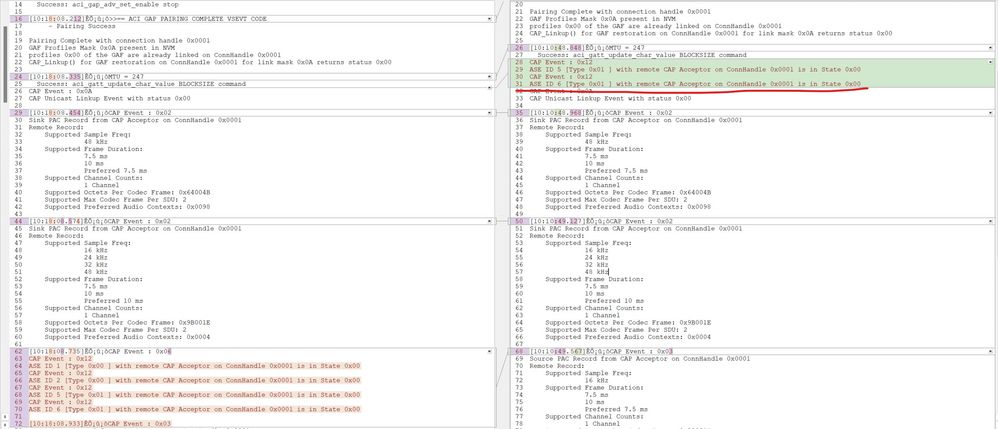Open dropdown arrow on left line 29 CAP Event header
The width and height of the screenshot is (998, 429).
(489, 113)
